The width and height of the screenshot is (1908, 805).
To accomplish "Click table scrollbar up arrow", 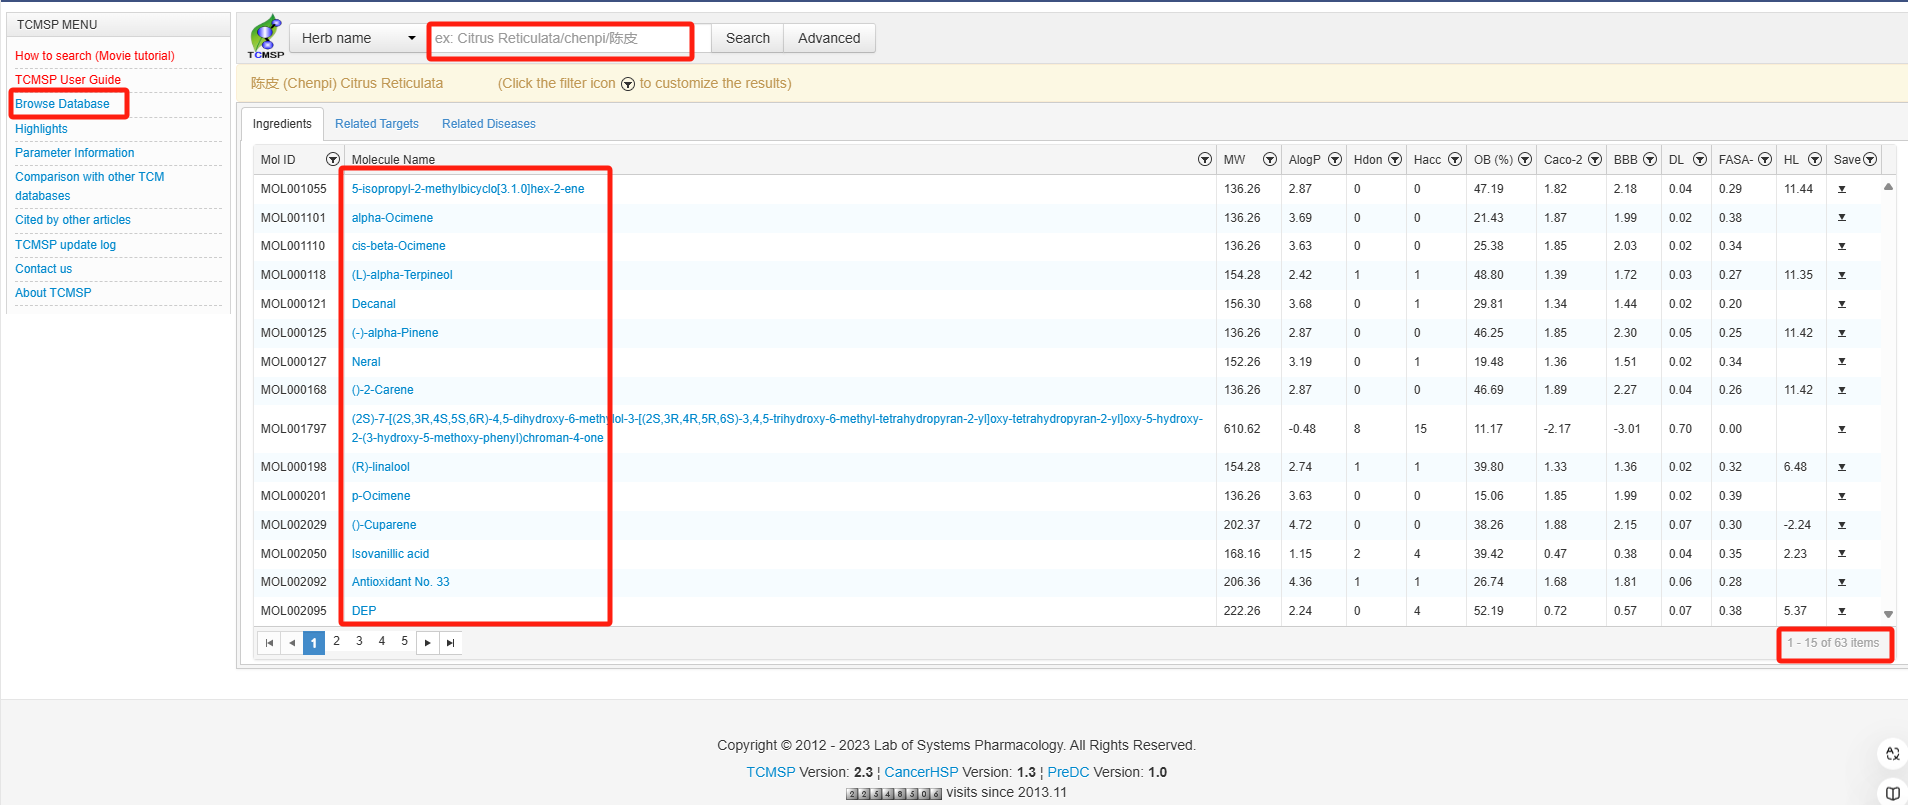I will click(x=1888, y=187).
